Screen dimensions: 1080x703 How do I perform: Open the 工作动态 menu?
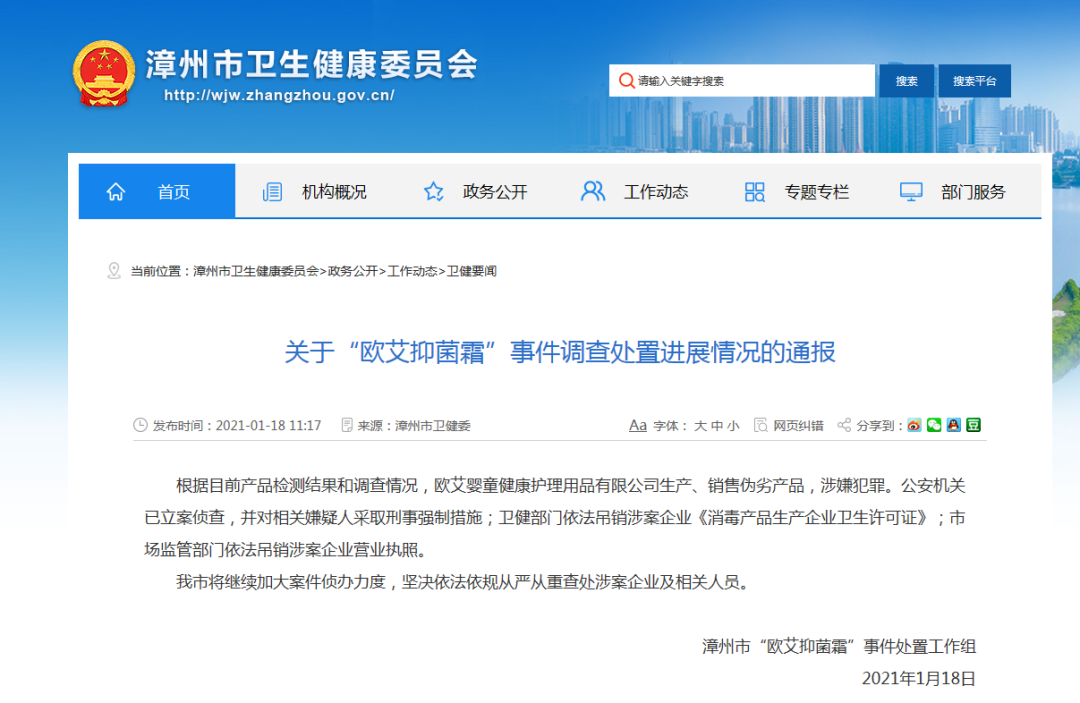pos(656,191)
